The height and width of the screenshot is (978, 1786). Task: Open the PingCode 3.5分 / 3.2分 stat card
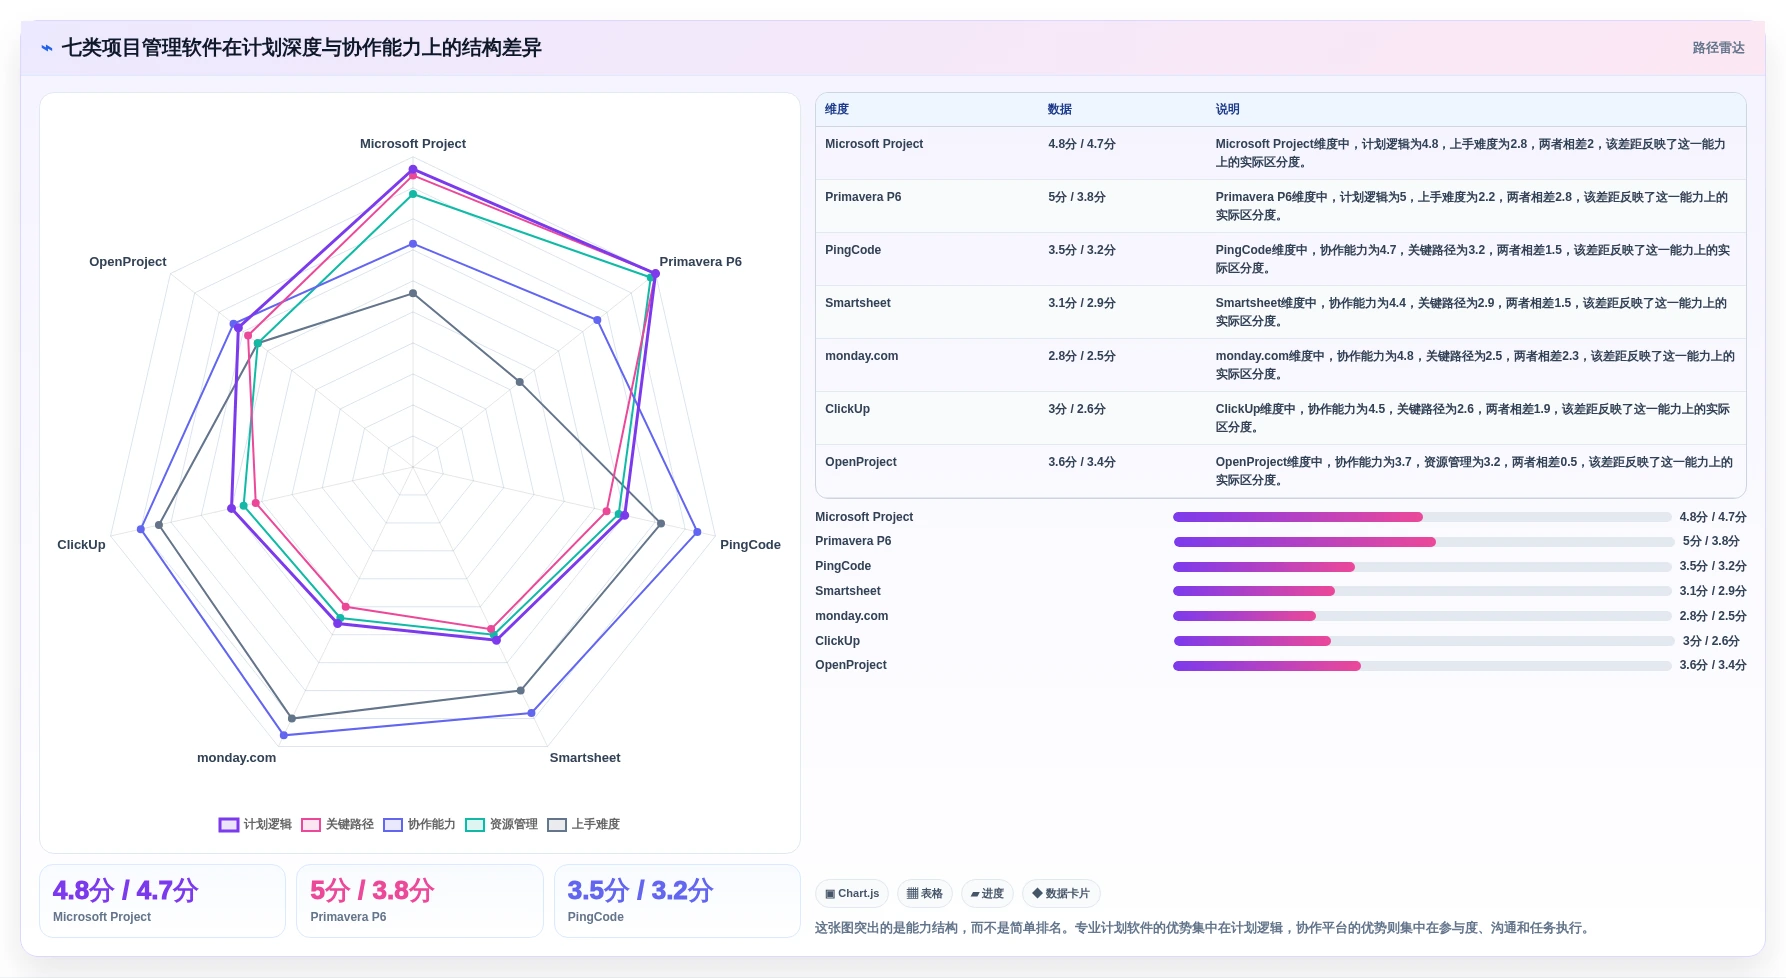click(x=677, y=901)
